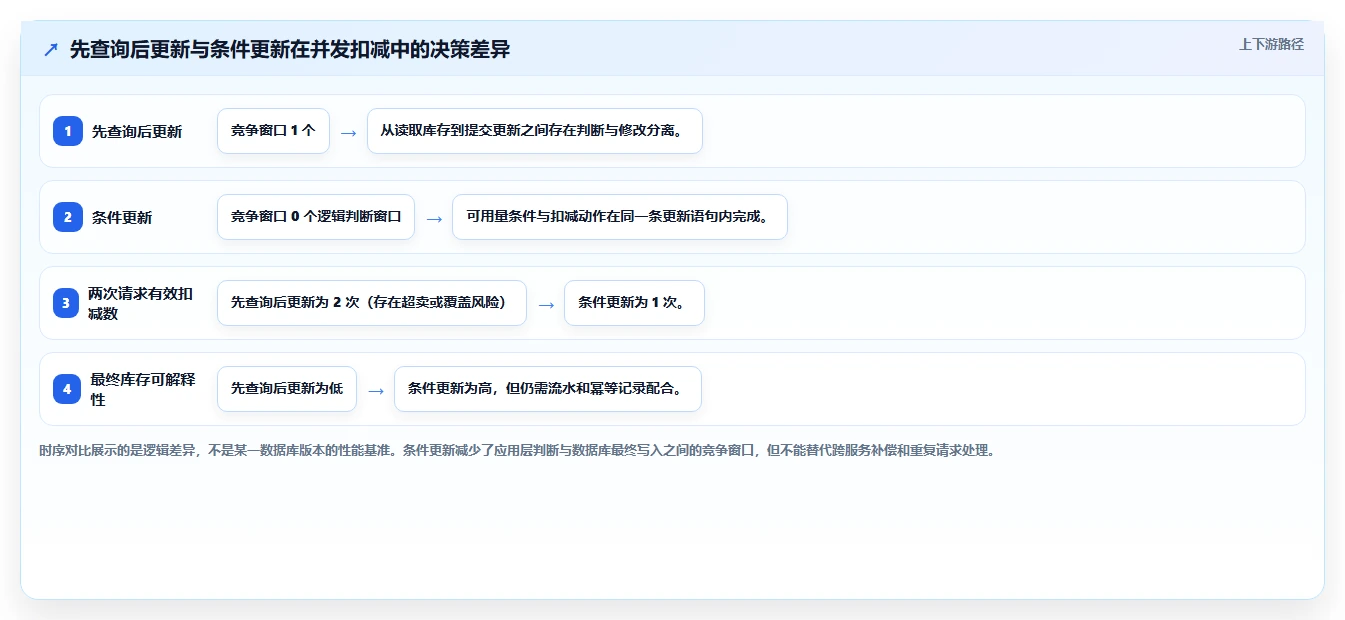This screenshot has height=620, width=1345.
Task: Click the step 2 number badge
Action: point(68,217)
